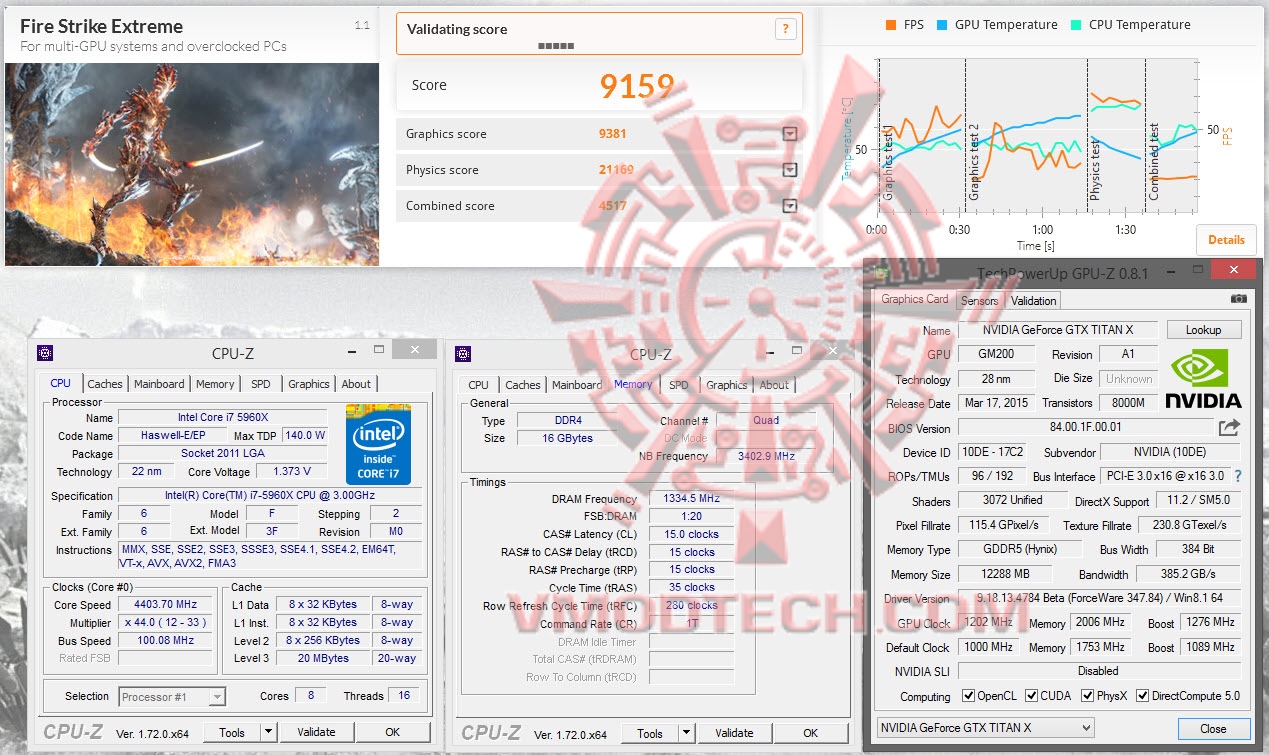Click the Bus Interface question mark icon
The width and height of the screenshot is (1269, 755).
point(1237,477)
